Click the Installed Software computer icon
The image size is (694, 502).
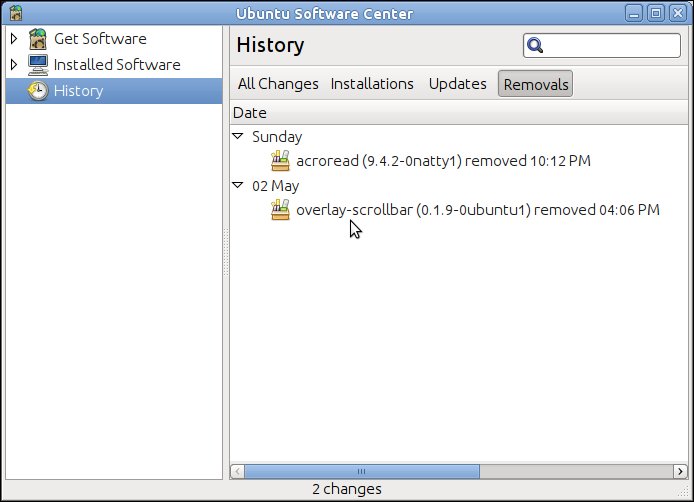[x=38, y=65]
